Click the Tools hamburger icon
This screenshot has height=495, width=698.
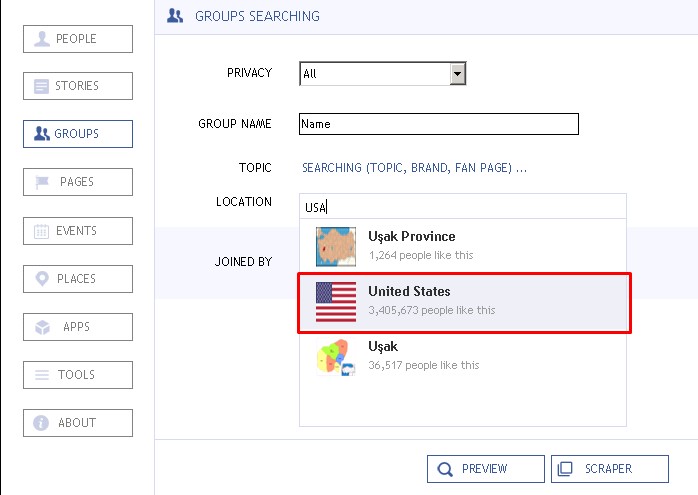click(x=41, y=375)
